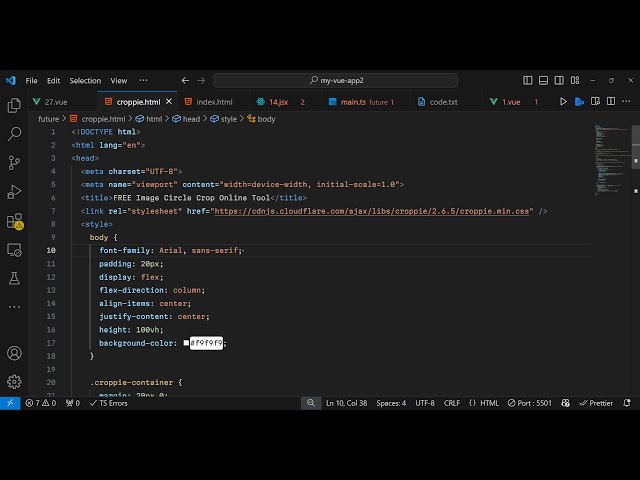Expand the additional activity bar views ellipsis
Screen dimensions: 640x480
coord(143,80)
